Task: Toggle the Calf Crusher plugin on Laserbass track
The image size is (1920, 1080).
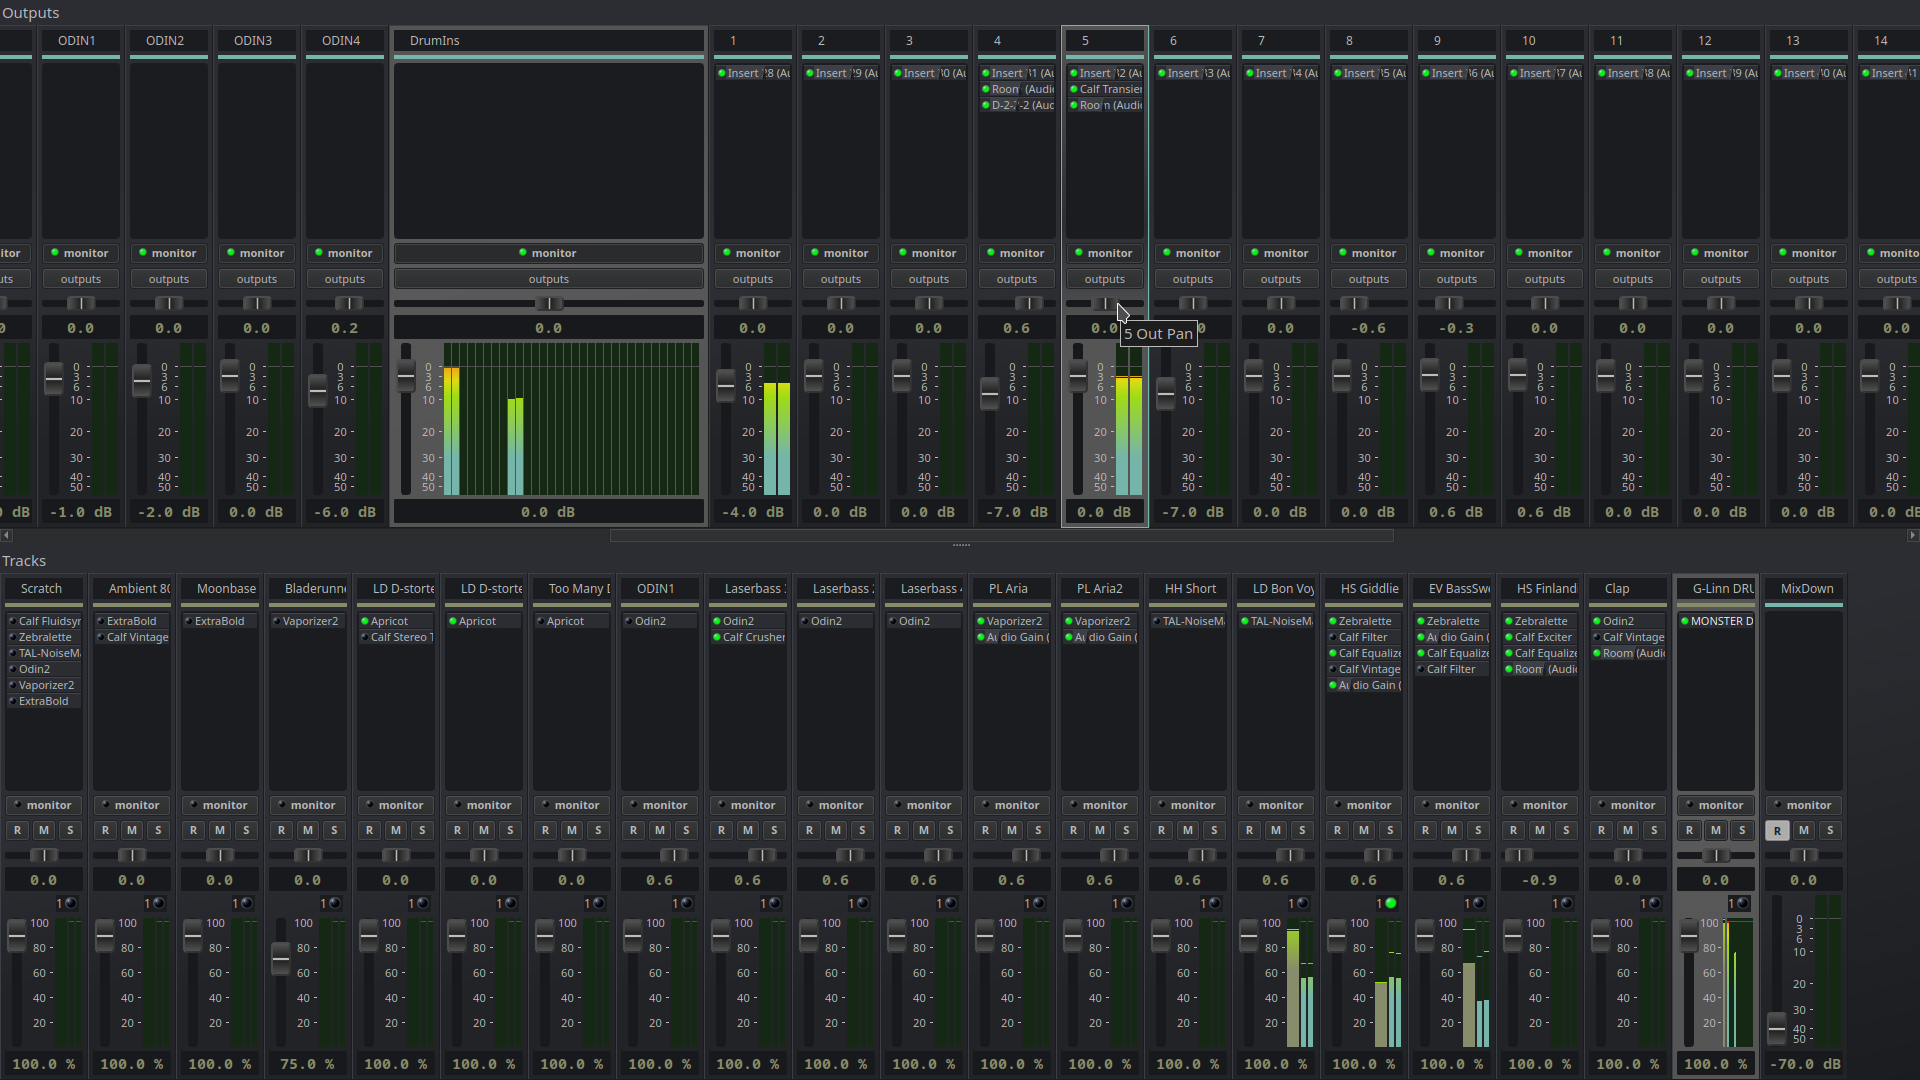Action: pyautogui.click(x=717, y=637)
